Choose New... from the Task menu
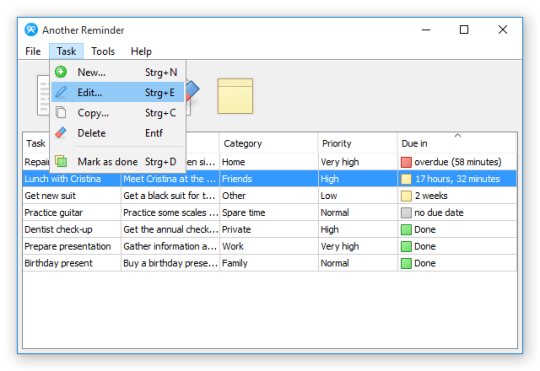 coord(117,72)
